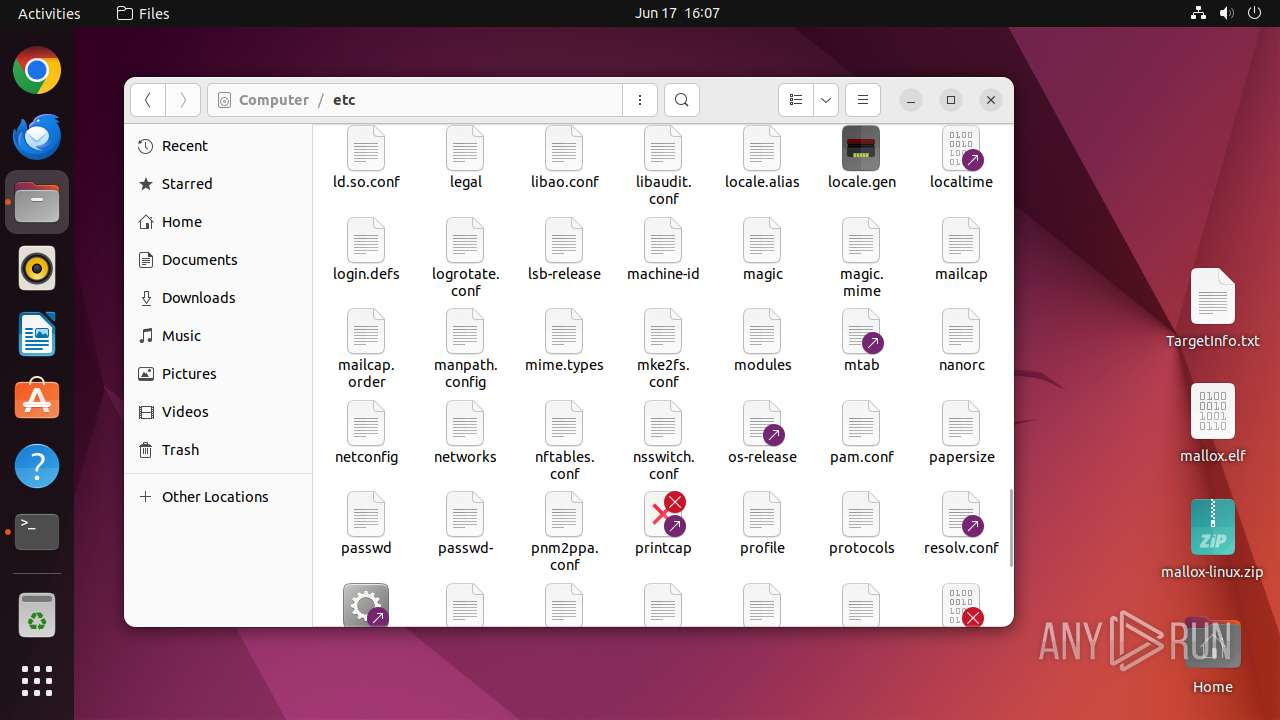Select the mailcap file icon

[961, 240]
